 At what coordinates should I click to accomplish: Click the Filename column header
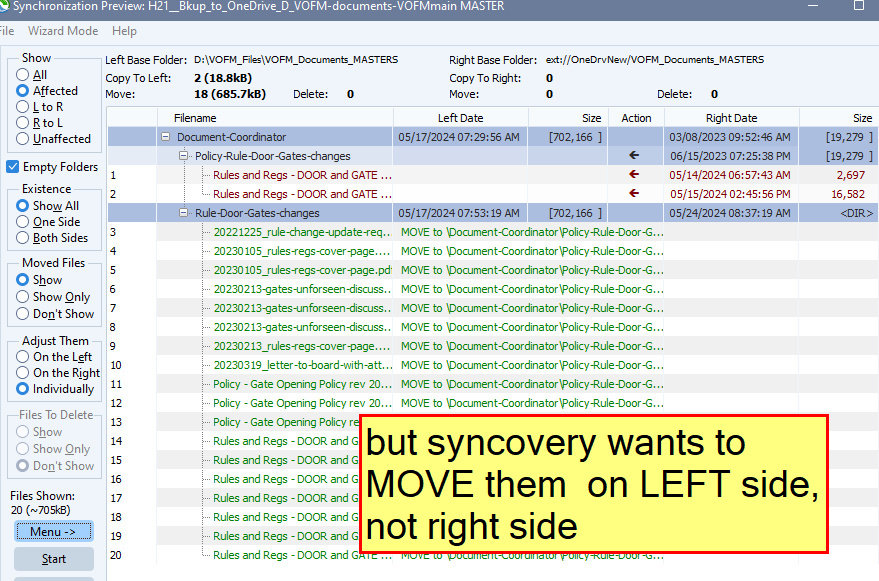pos(194,118)
